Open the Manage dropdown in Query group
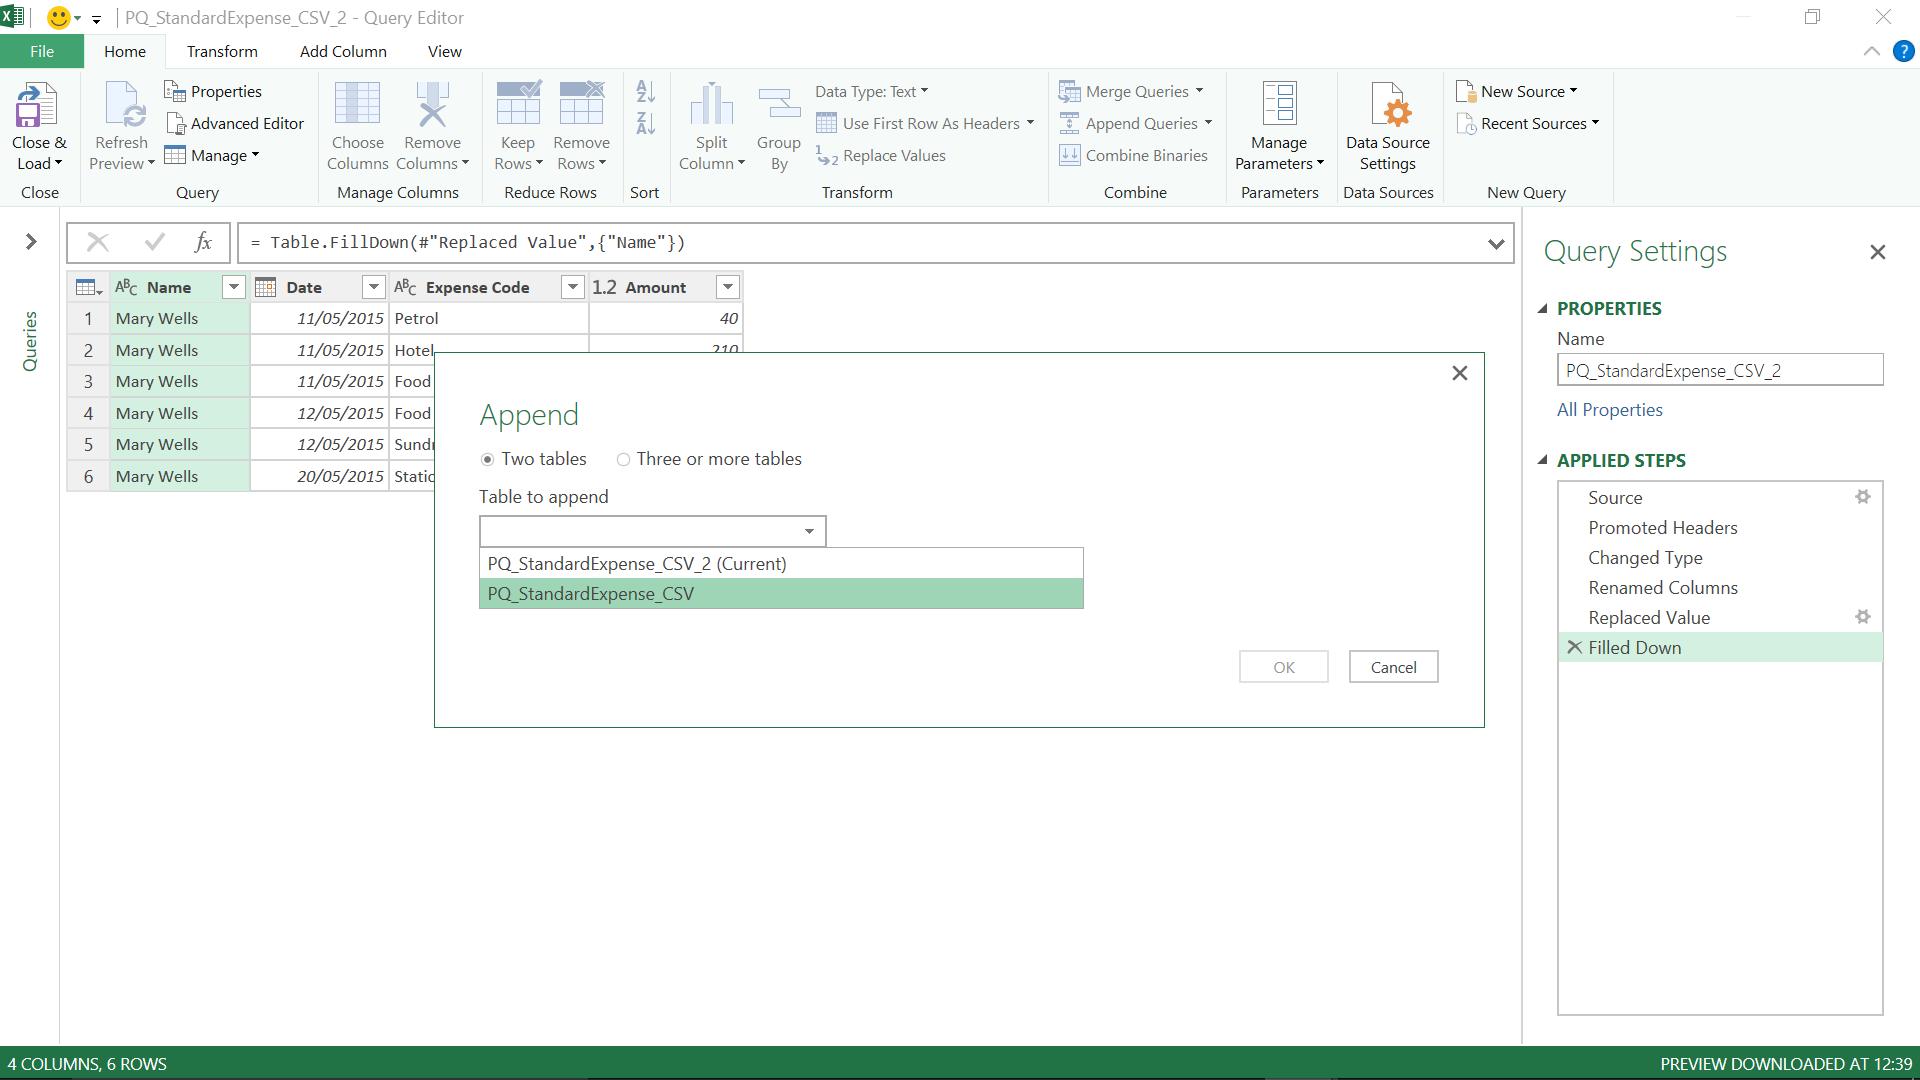 point(212,156)
